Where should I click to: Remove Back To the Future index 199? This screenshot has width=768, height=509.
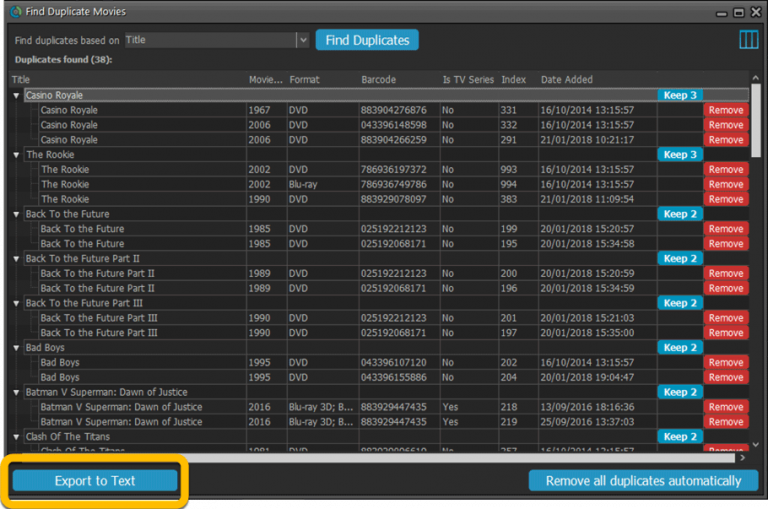pyautogui.click(x=726, y=229)
